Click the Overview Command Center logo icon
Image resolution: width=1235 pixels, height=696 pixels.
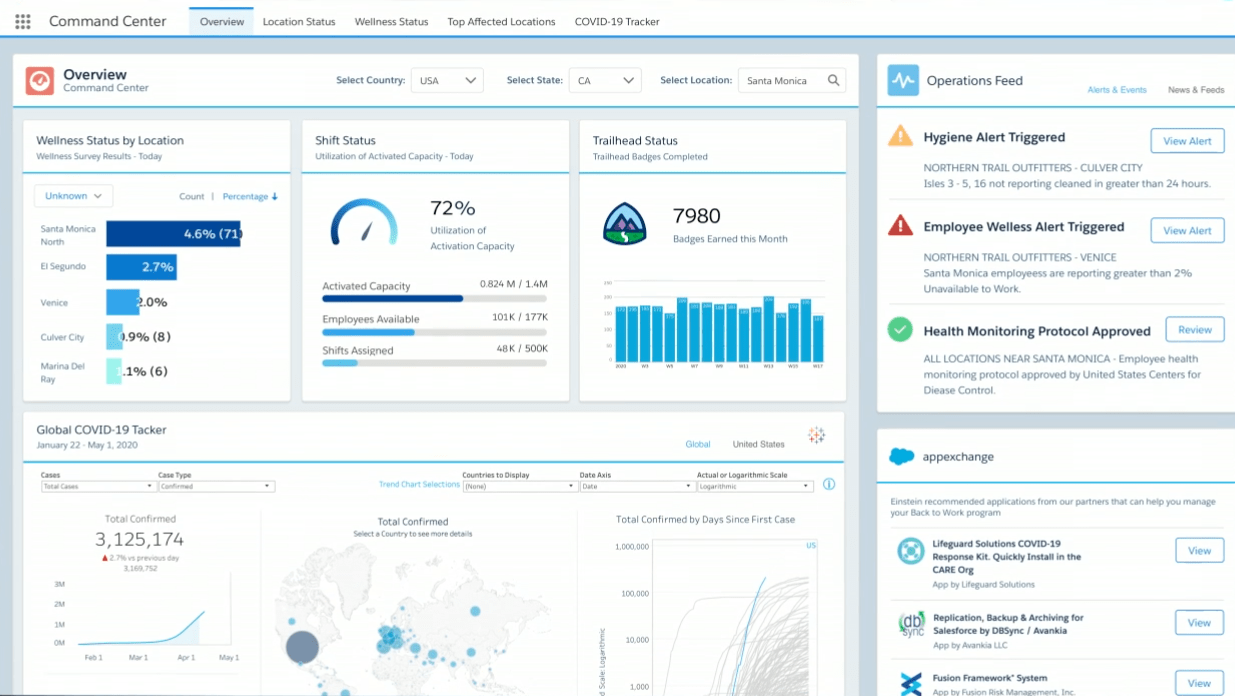[39, 81]
